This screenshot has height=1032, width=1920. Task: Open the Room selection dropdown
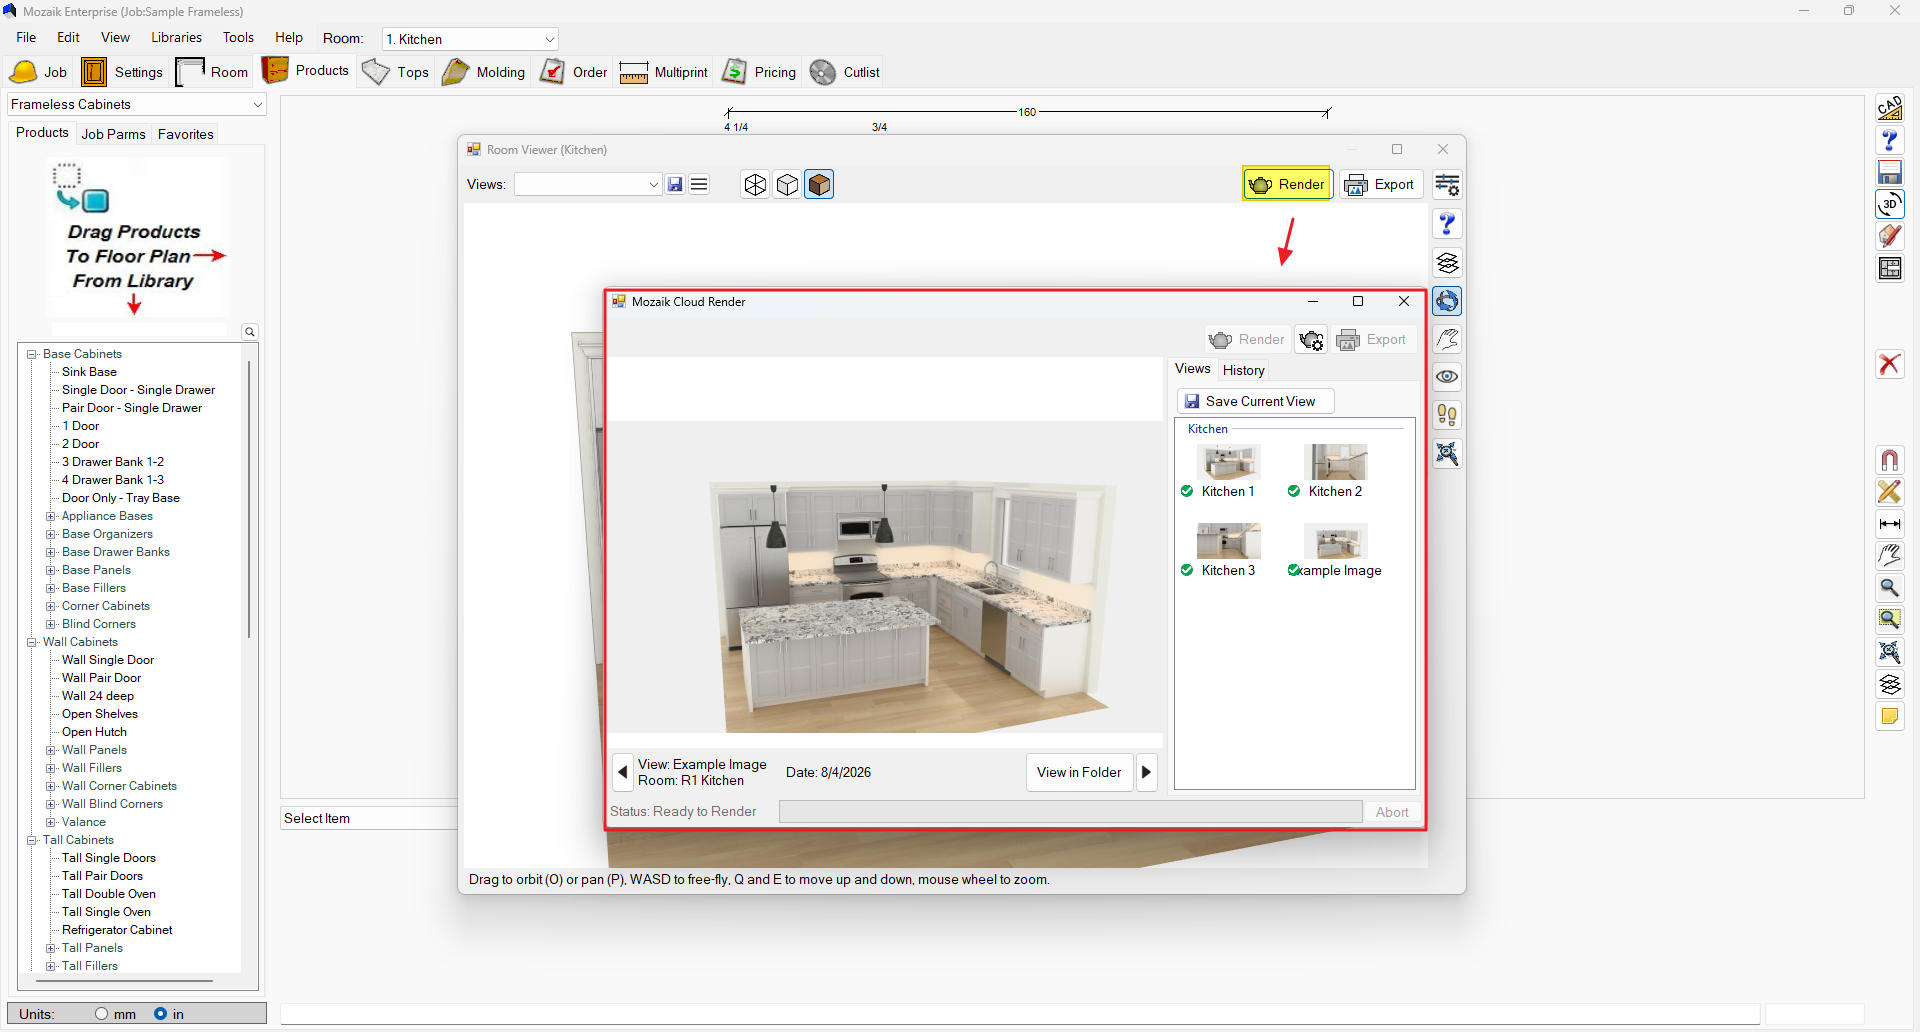(x=470, y=39)
